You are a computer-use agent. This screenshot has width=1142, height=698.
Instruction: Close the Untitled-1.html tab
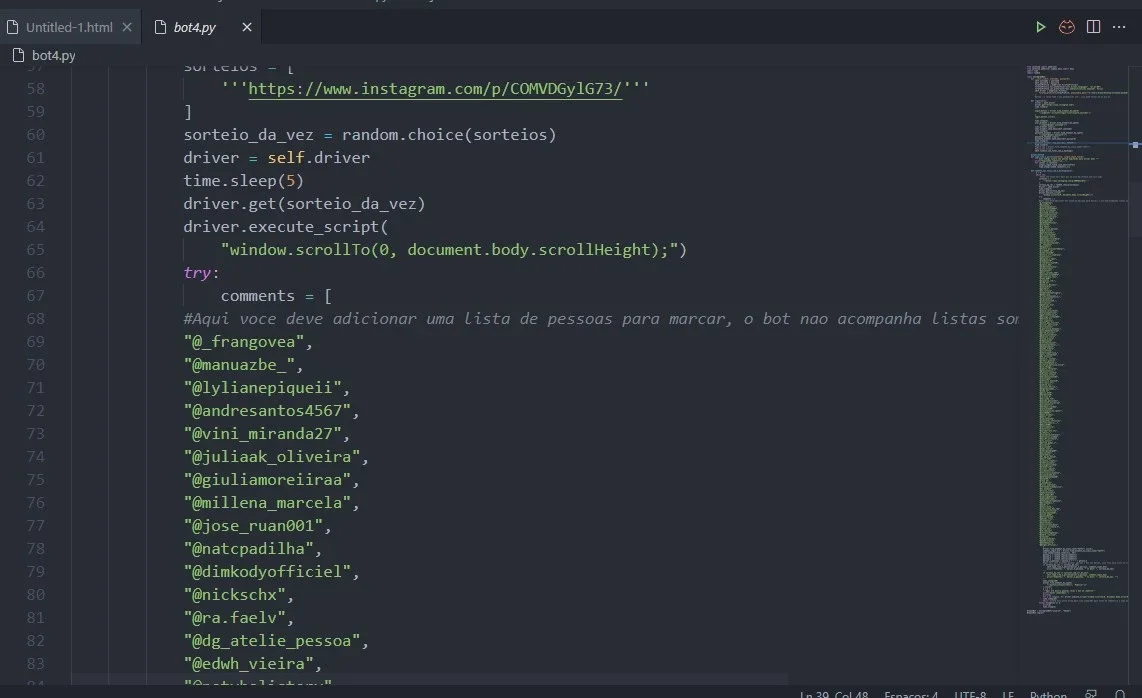(127, 27)
